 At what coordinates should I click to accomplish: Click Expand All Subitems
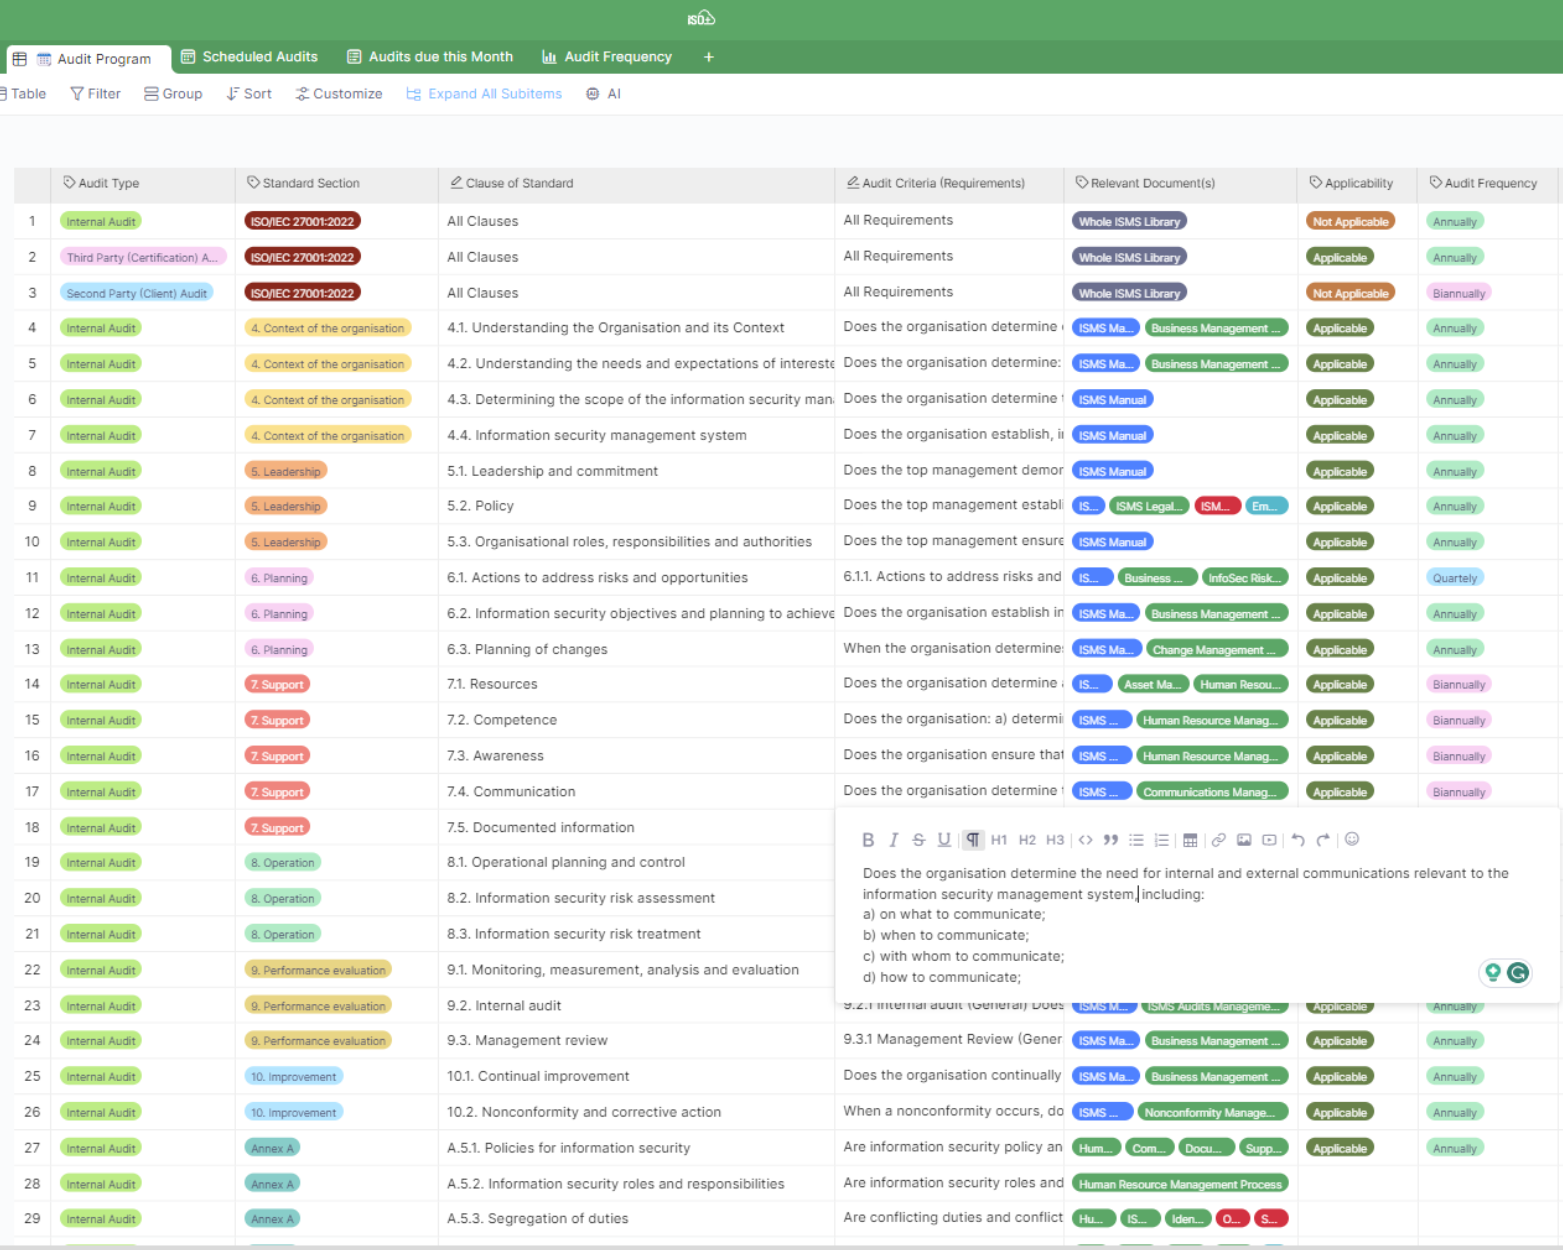(484, 94)
